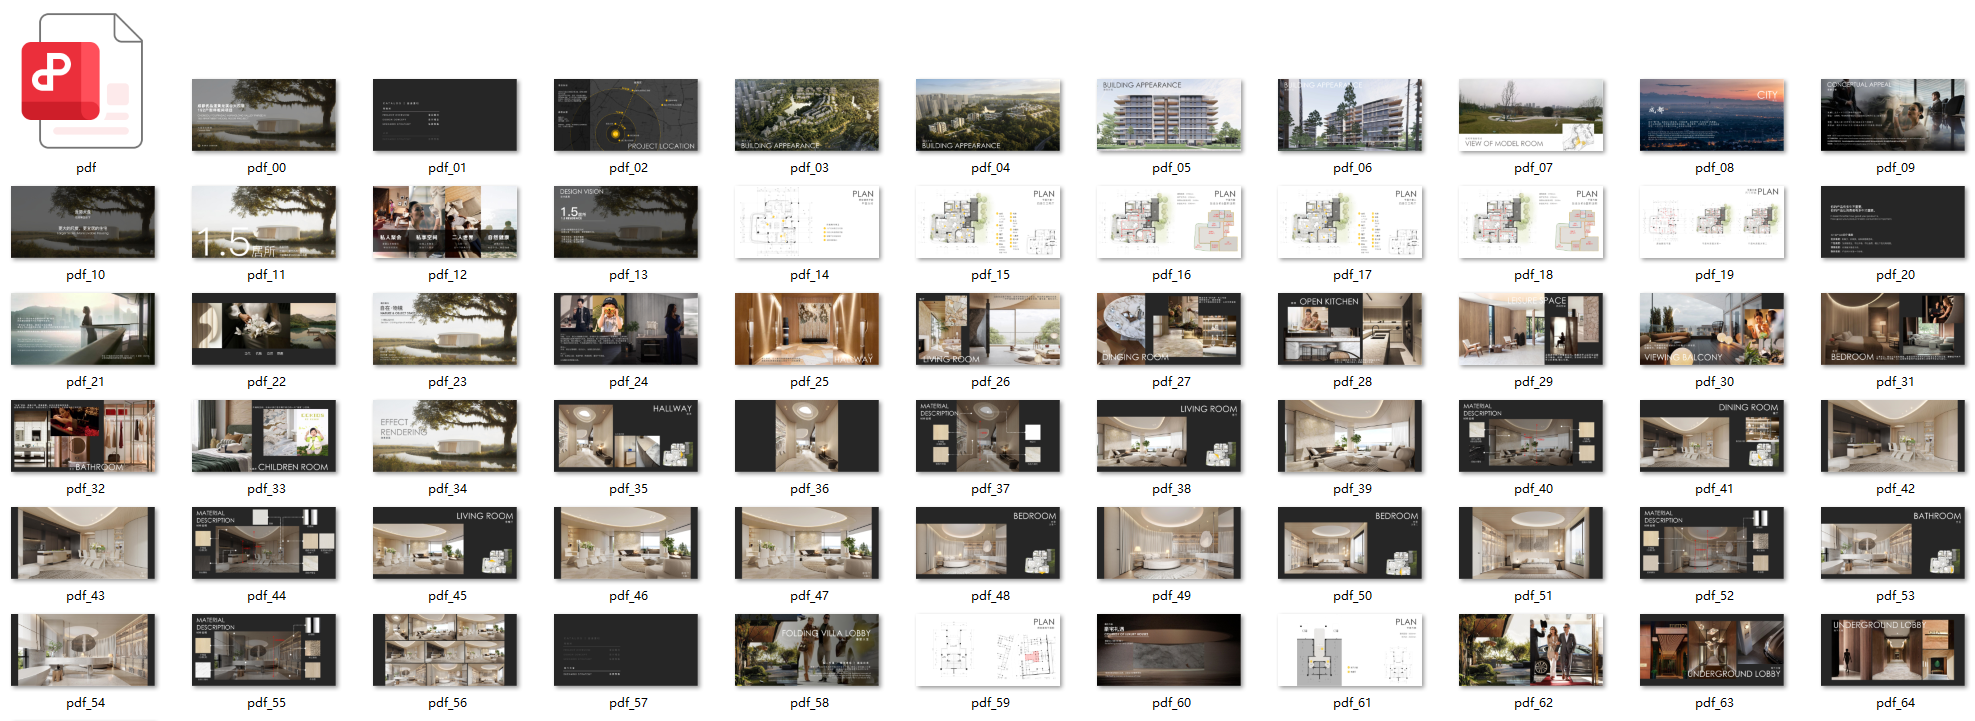Select the pdf_25 hallway interior image
The height and width of the screenshot is (721, 1975).
coord(807,329)
